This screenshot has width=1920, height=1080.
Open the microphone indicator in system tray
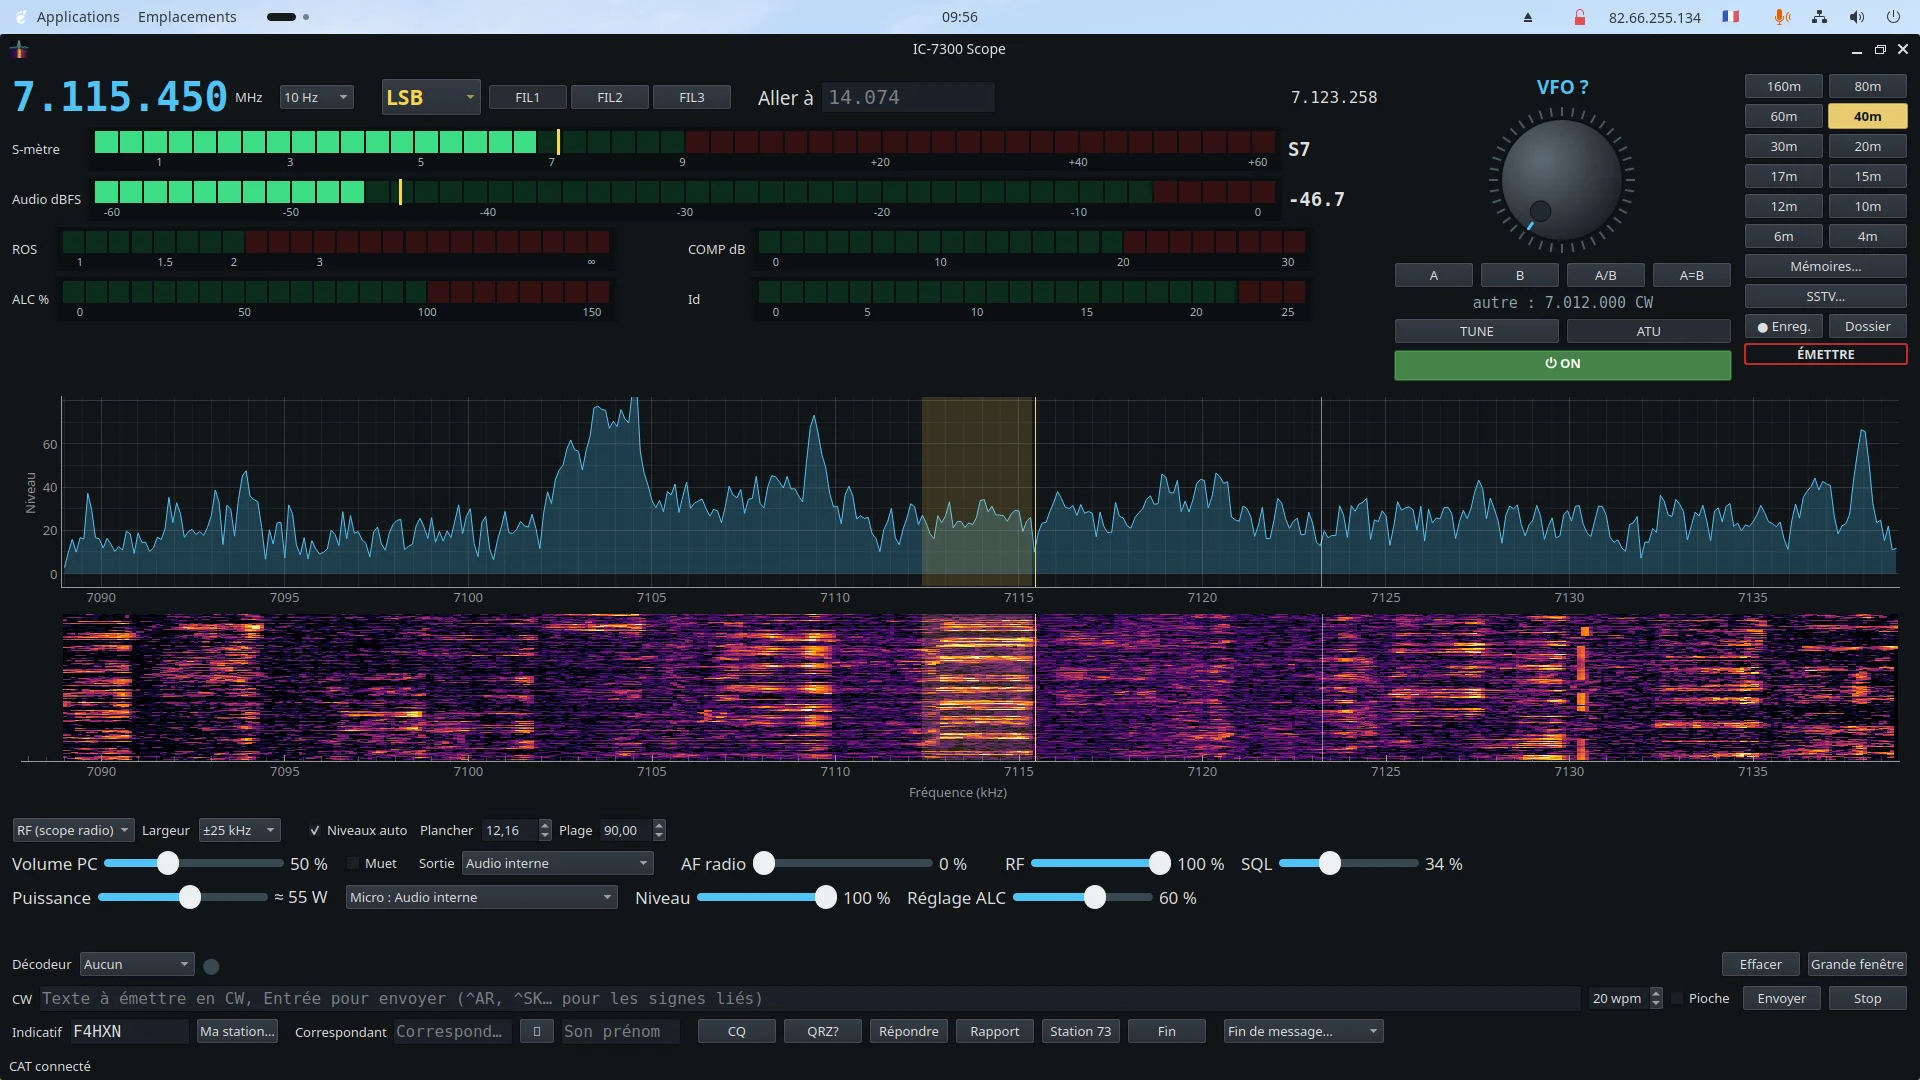click(1781, 17)
